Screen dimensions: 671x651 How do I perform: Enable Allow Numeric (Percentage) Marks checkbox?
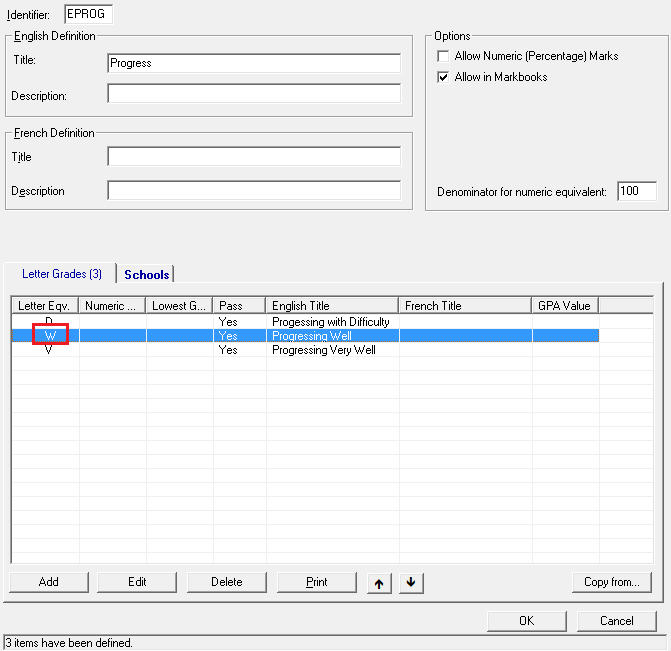443,57
